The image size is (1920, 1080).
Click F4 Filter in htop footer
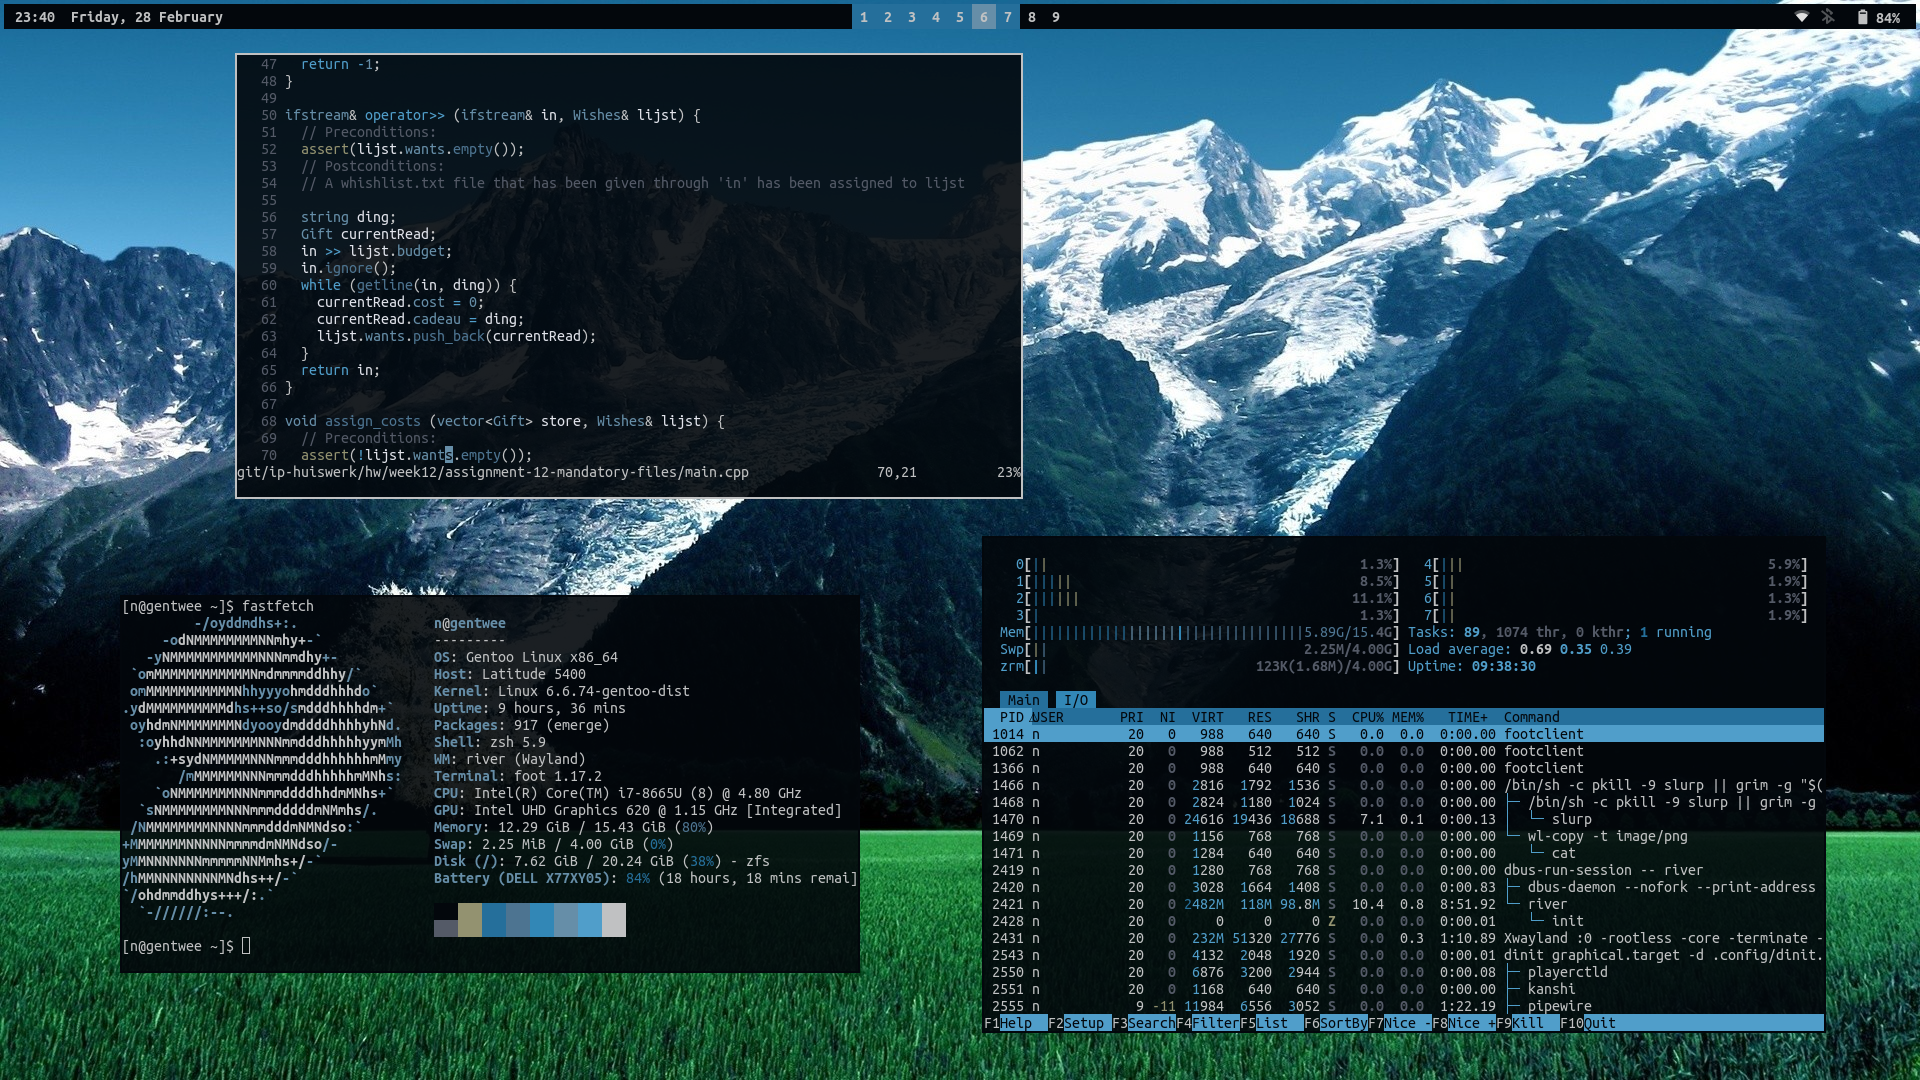click(x=1208, y=1023)
